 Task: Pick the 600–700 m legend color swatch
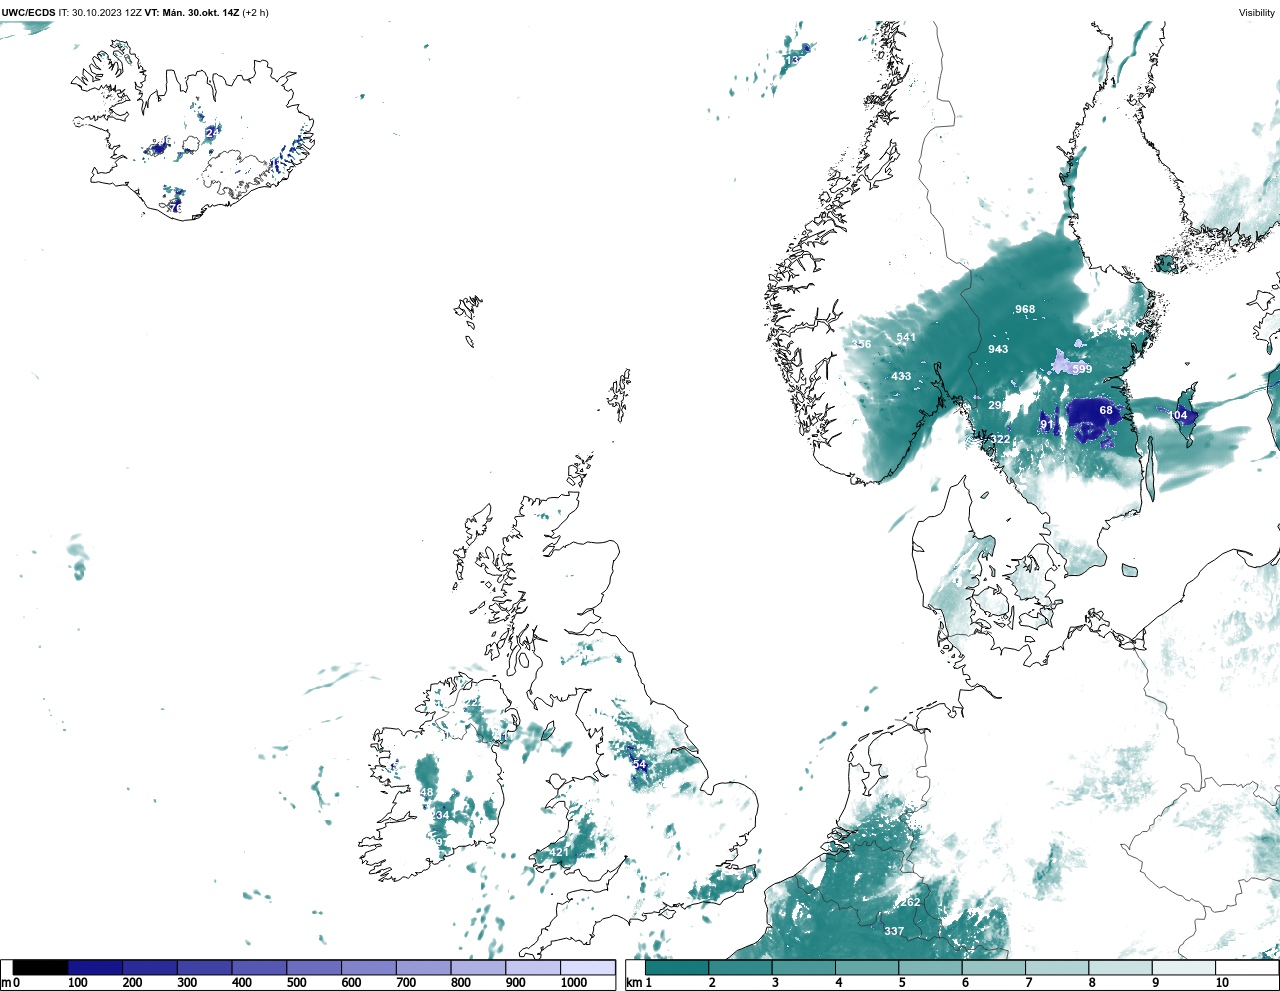pyautogui.click(x=368, y=967)
